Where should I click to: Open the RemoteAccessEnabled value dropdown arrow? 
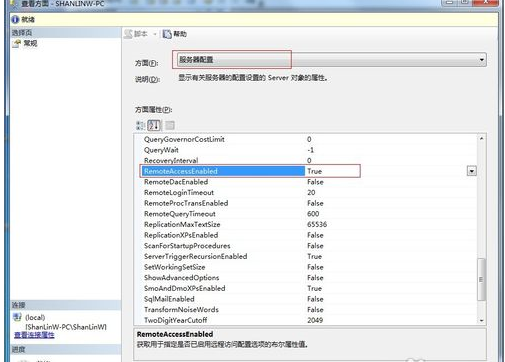pyautogui.click(x=471, y=171)
